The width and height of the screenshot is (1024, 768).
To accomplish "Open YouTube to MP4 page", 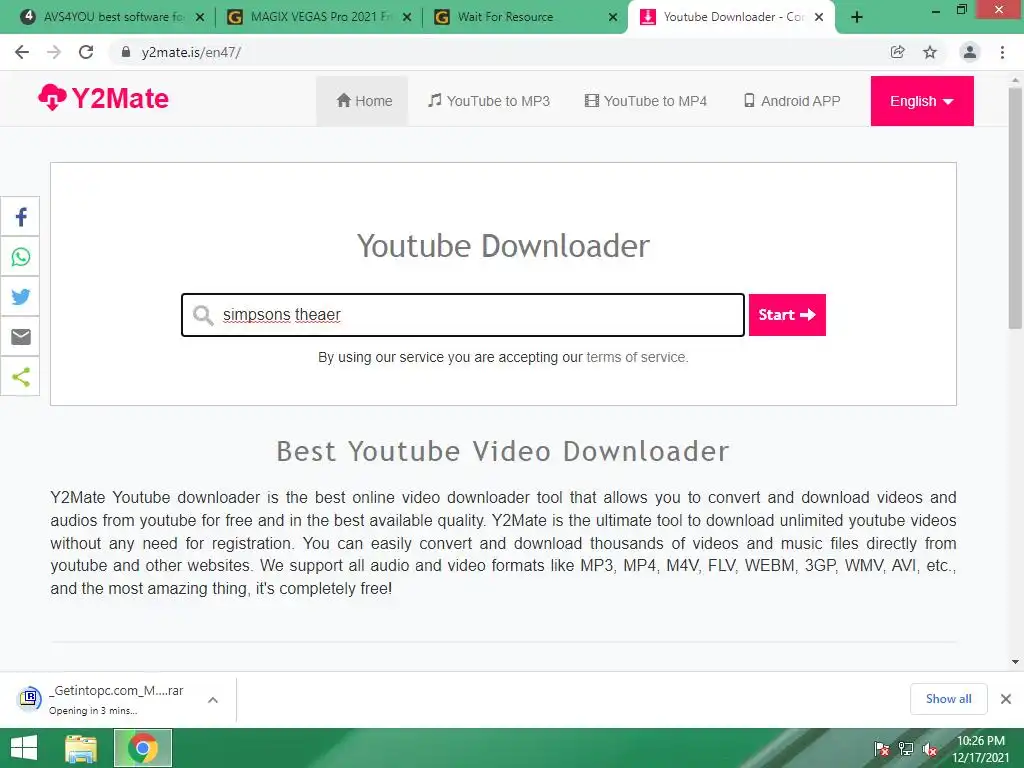I will pos(646,101).
